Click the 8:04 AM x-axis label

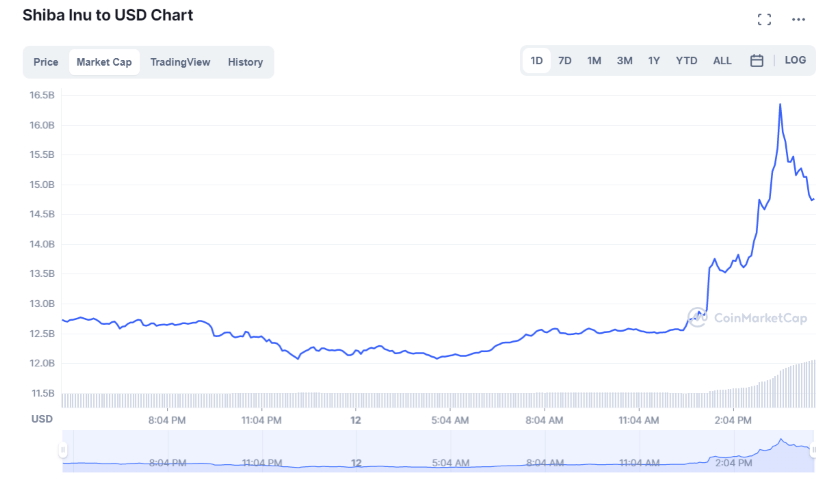tap(544, 421)
